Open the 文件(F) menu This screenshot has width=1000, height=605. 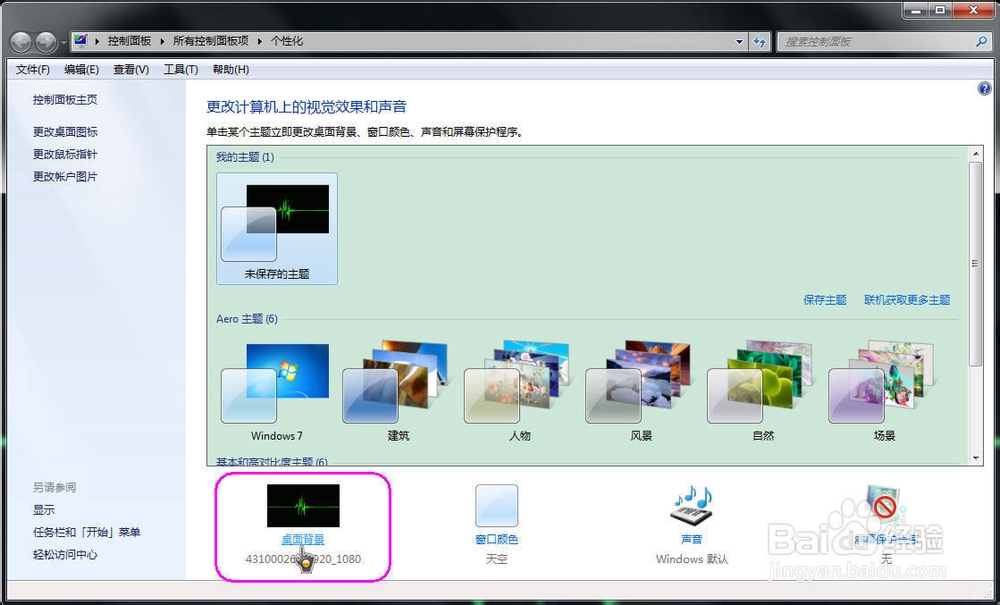coord(33,69)
